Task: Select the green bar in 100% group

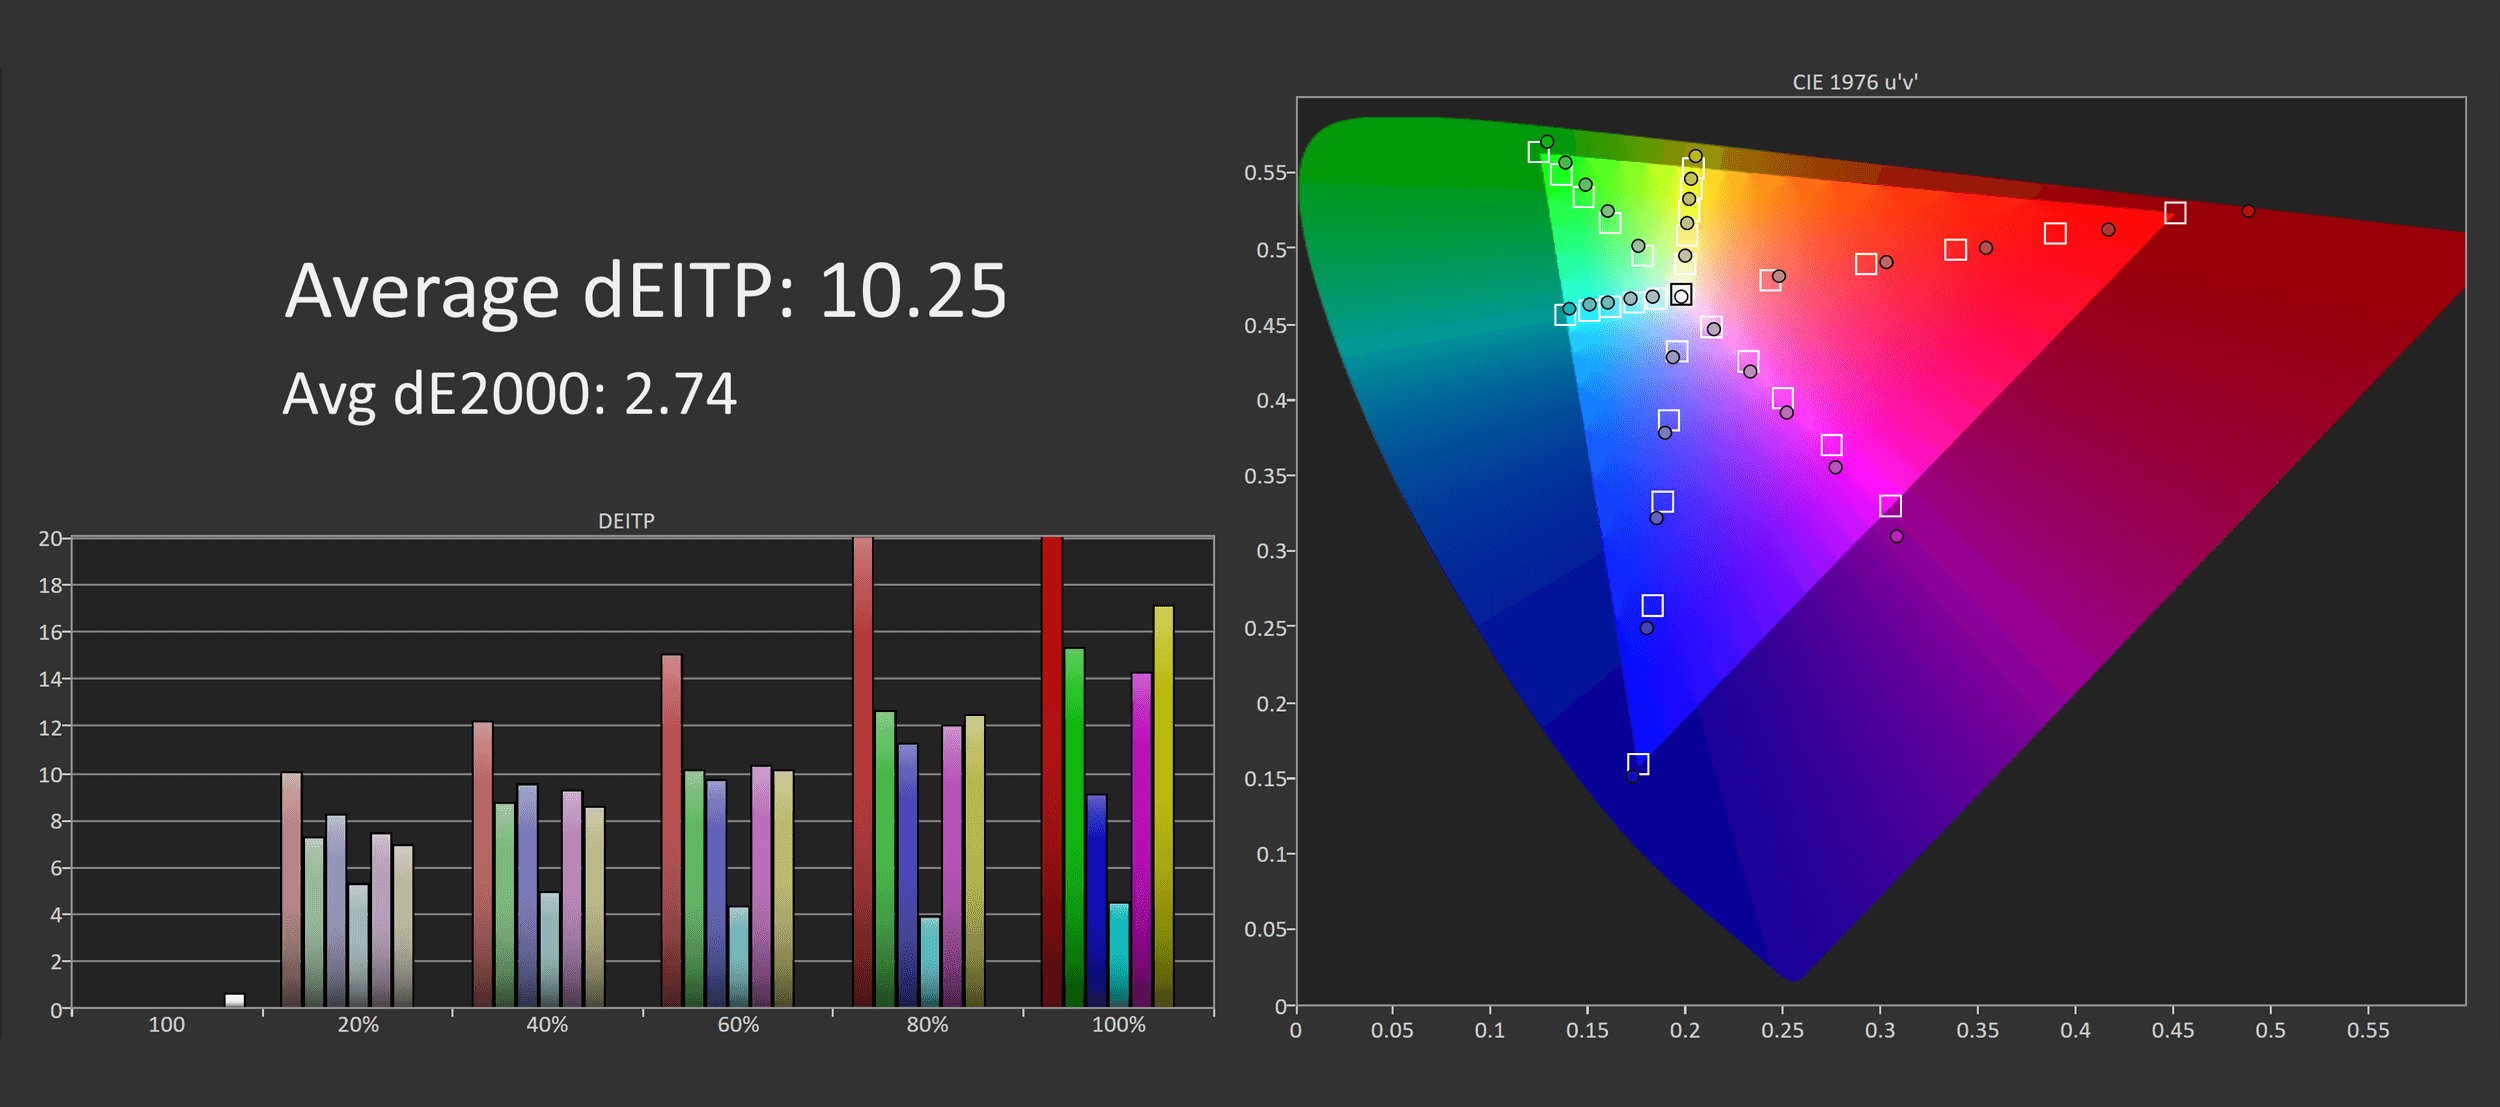Action: tap(1074, 827)
